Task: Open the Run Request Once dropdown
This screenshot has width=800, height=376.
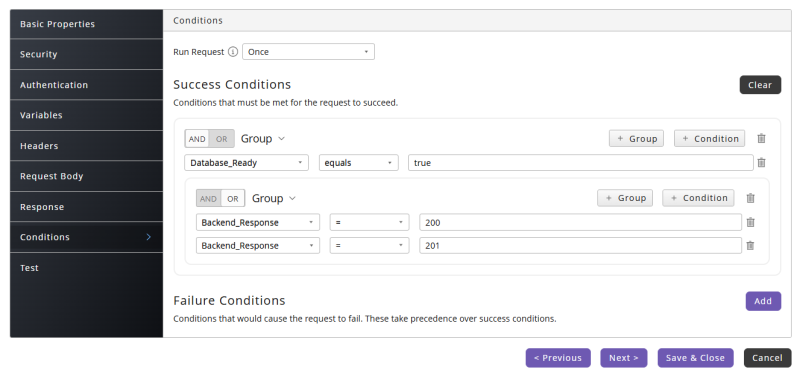Action: click(308, 52)
